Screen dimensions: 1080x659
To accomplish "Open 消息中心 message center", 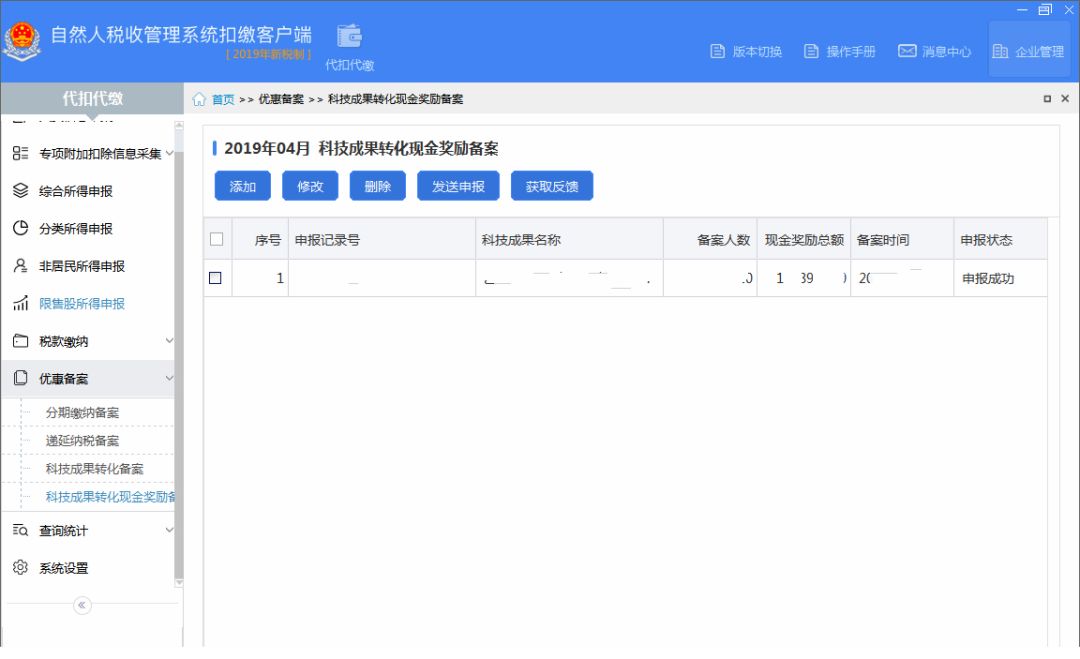I will tap(934, 52).
